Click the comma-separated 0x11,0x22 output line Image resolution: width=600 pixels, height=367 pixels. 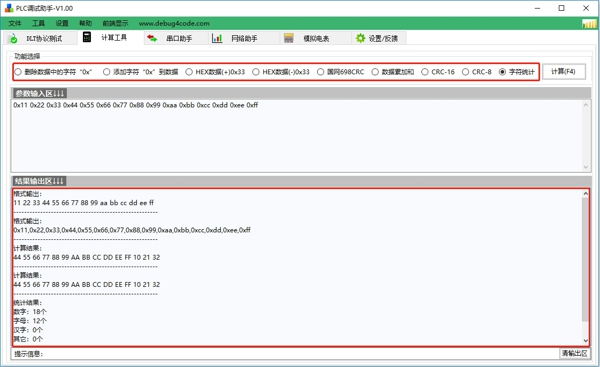point(132,230)
